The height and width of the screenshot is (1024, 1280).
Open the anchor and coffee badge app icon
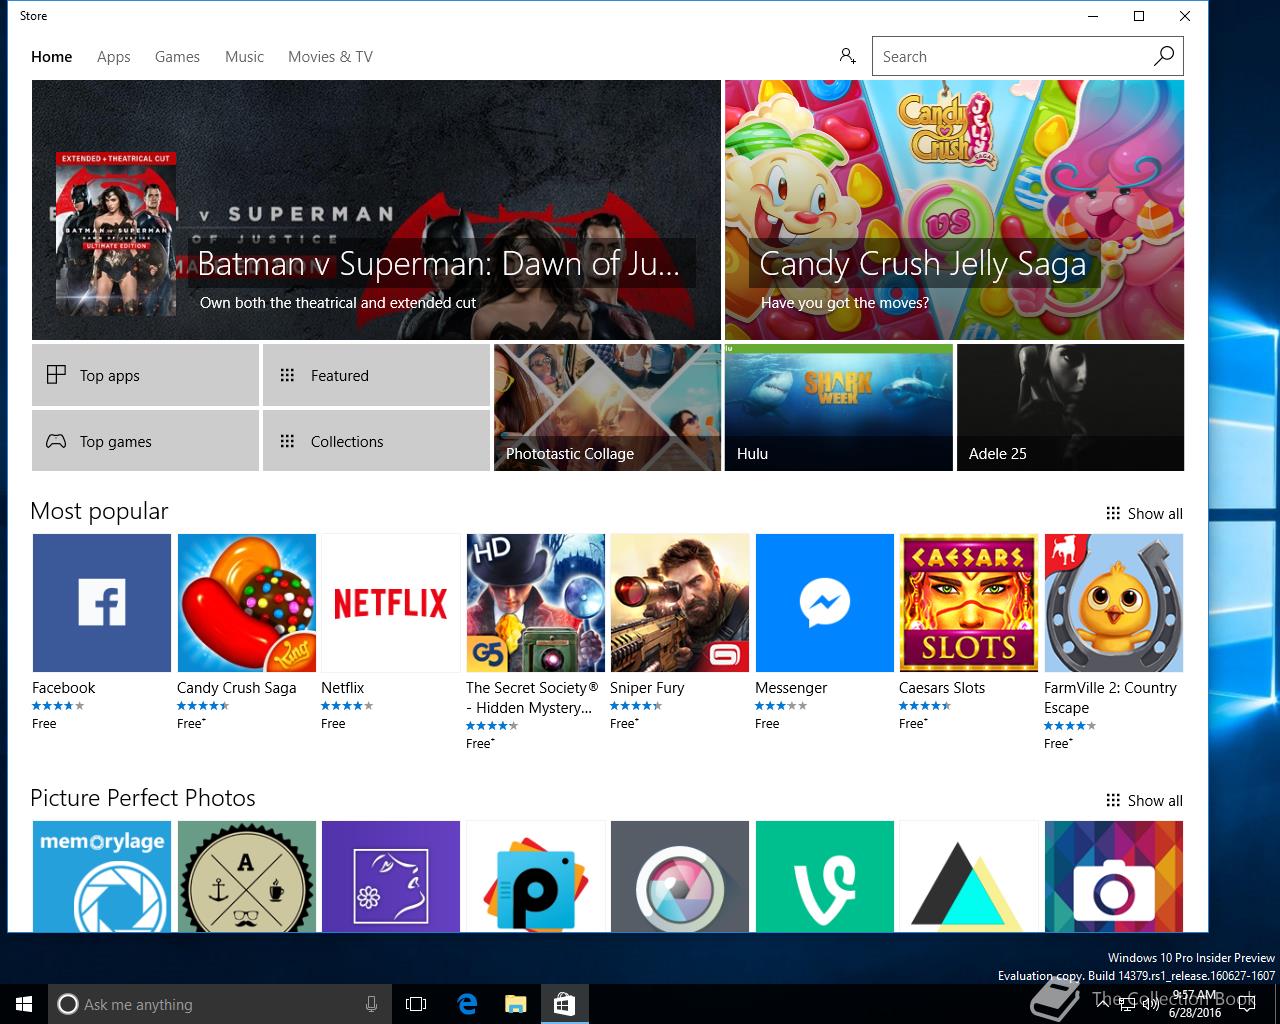(x=247, y=876)
